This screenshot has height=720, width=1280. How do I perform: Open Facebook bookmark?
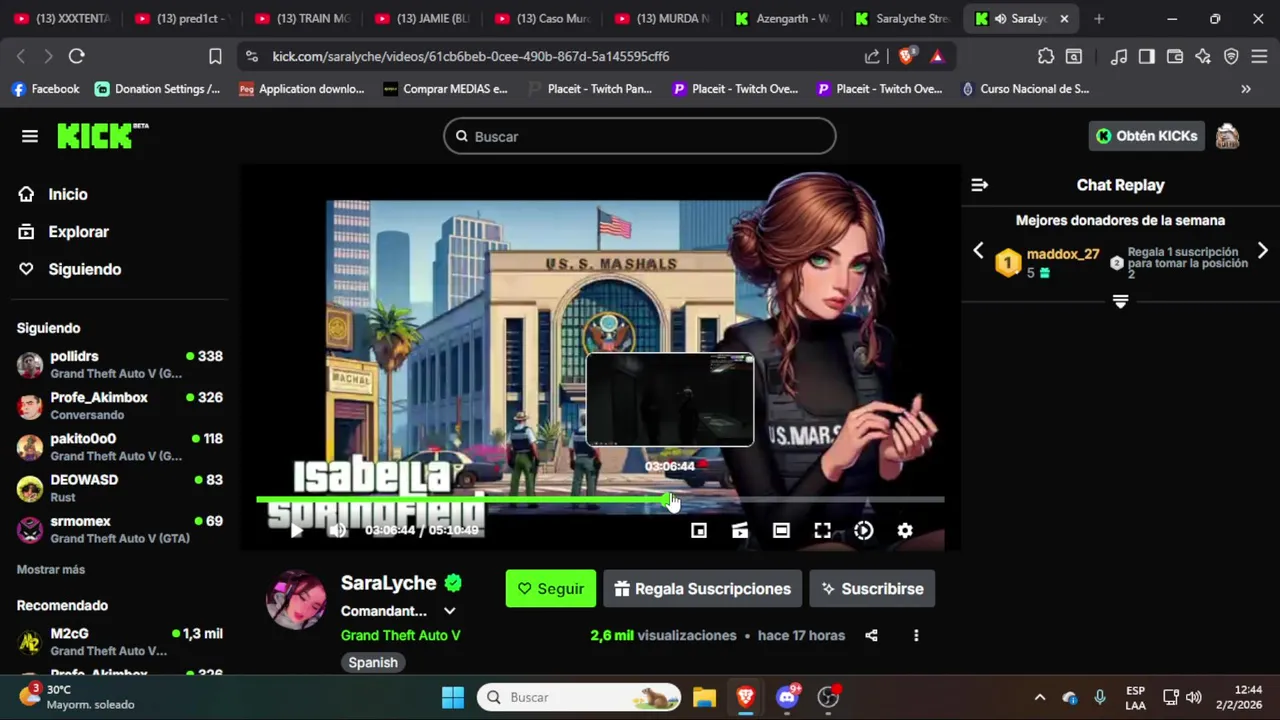point(45,89)
